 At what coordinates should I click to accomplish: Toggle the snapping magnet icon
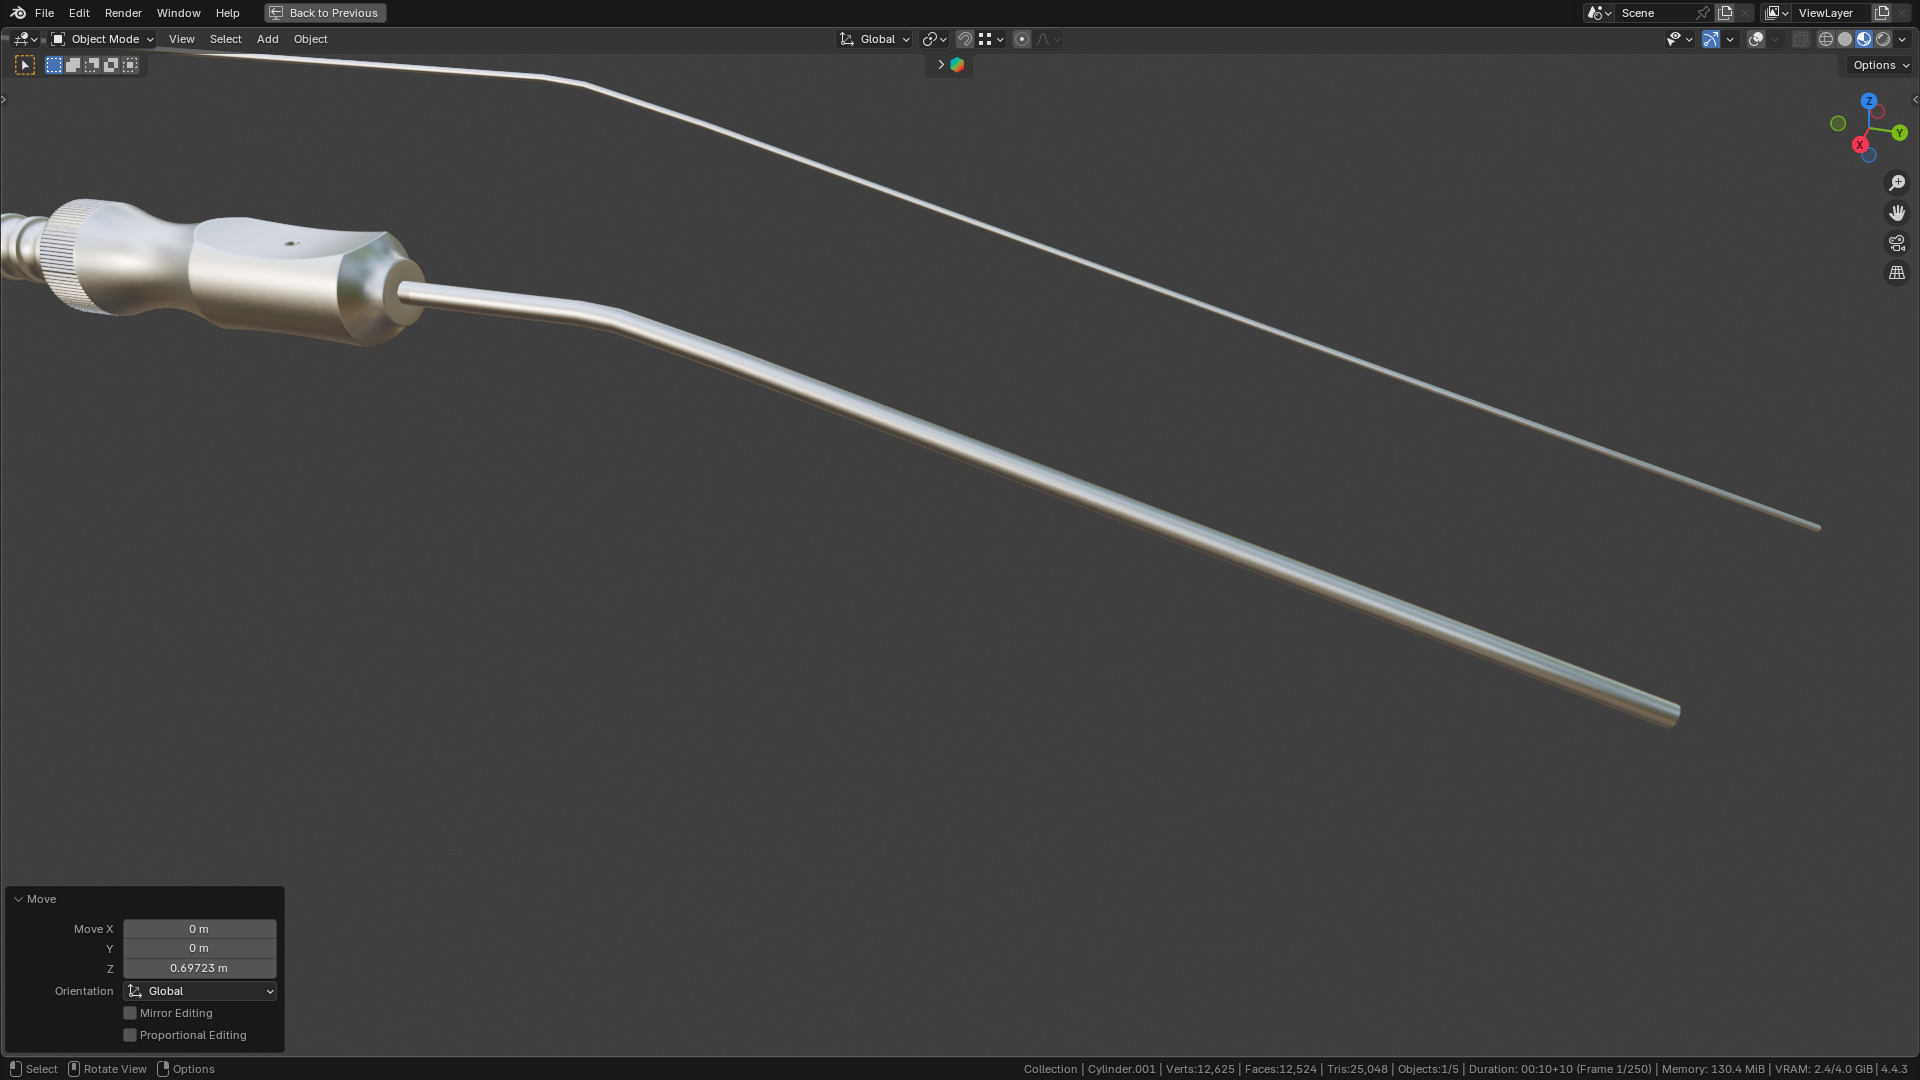tap(965, 39)
